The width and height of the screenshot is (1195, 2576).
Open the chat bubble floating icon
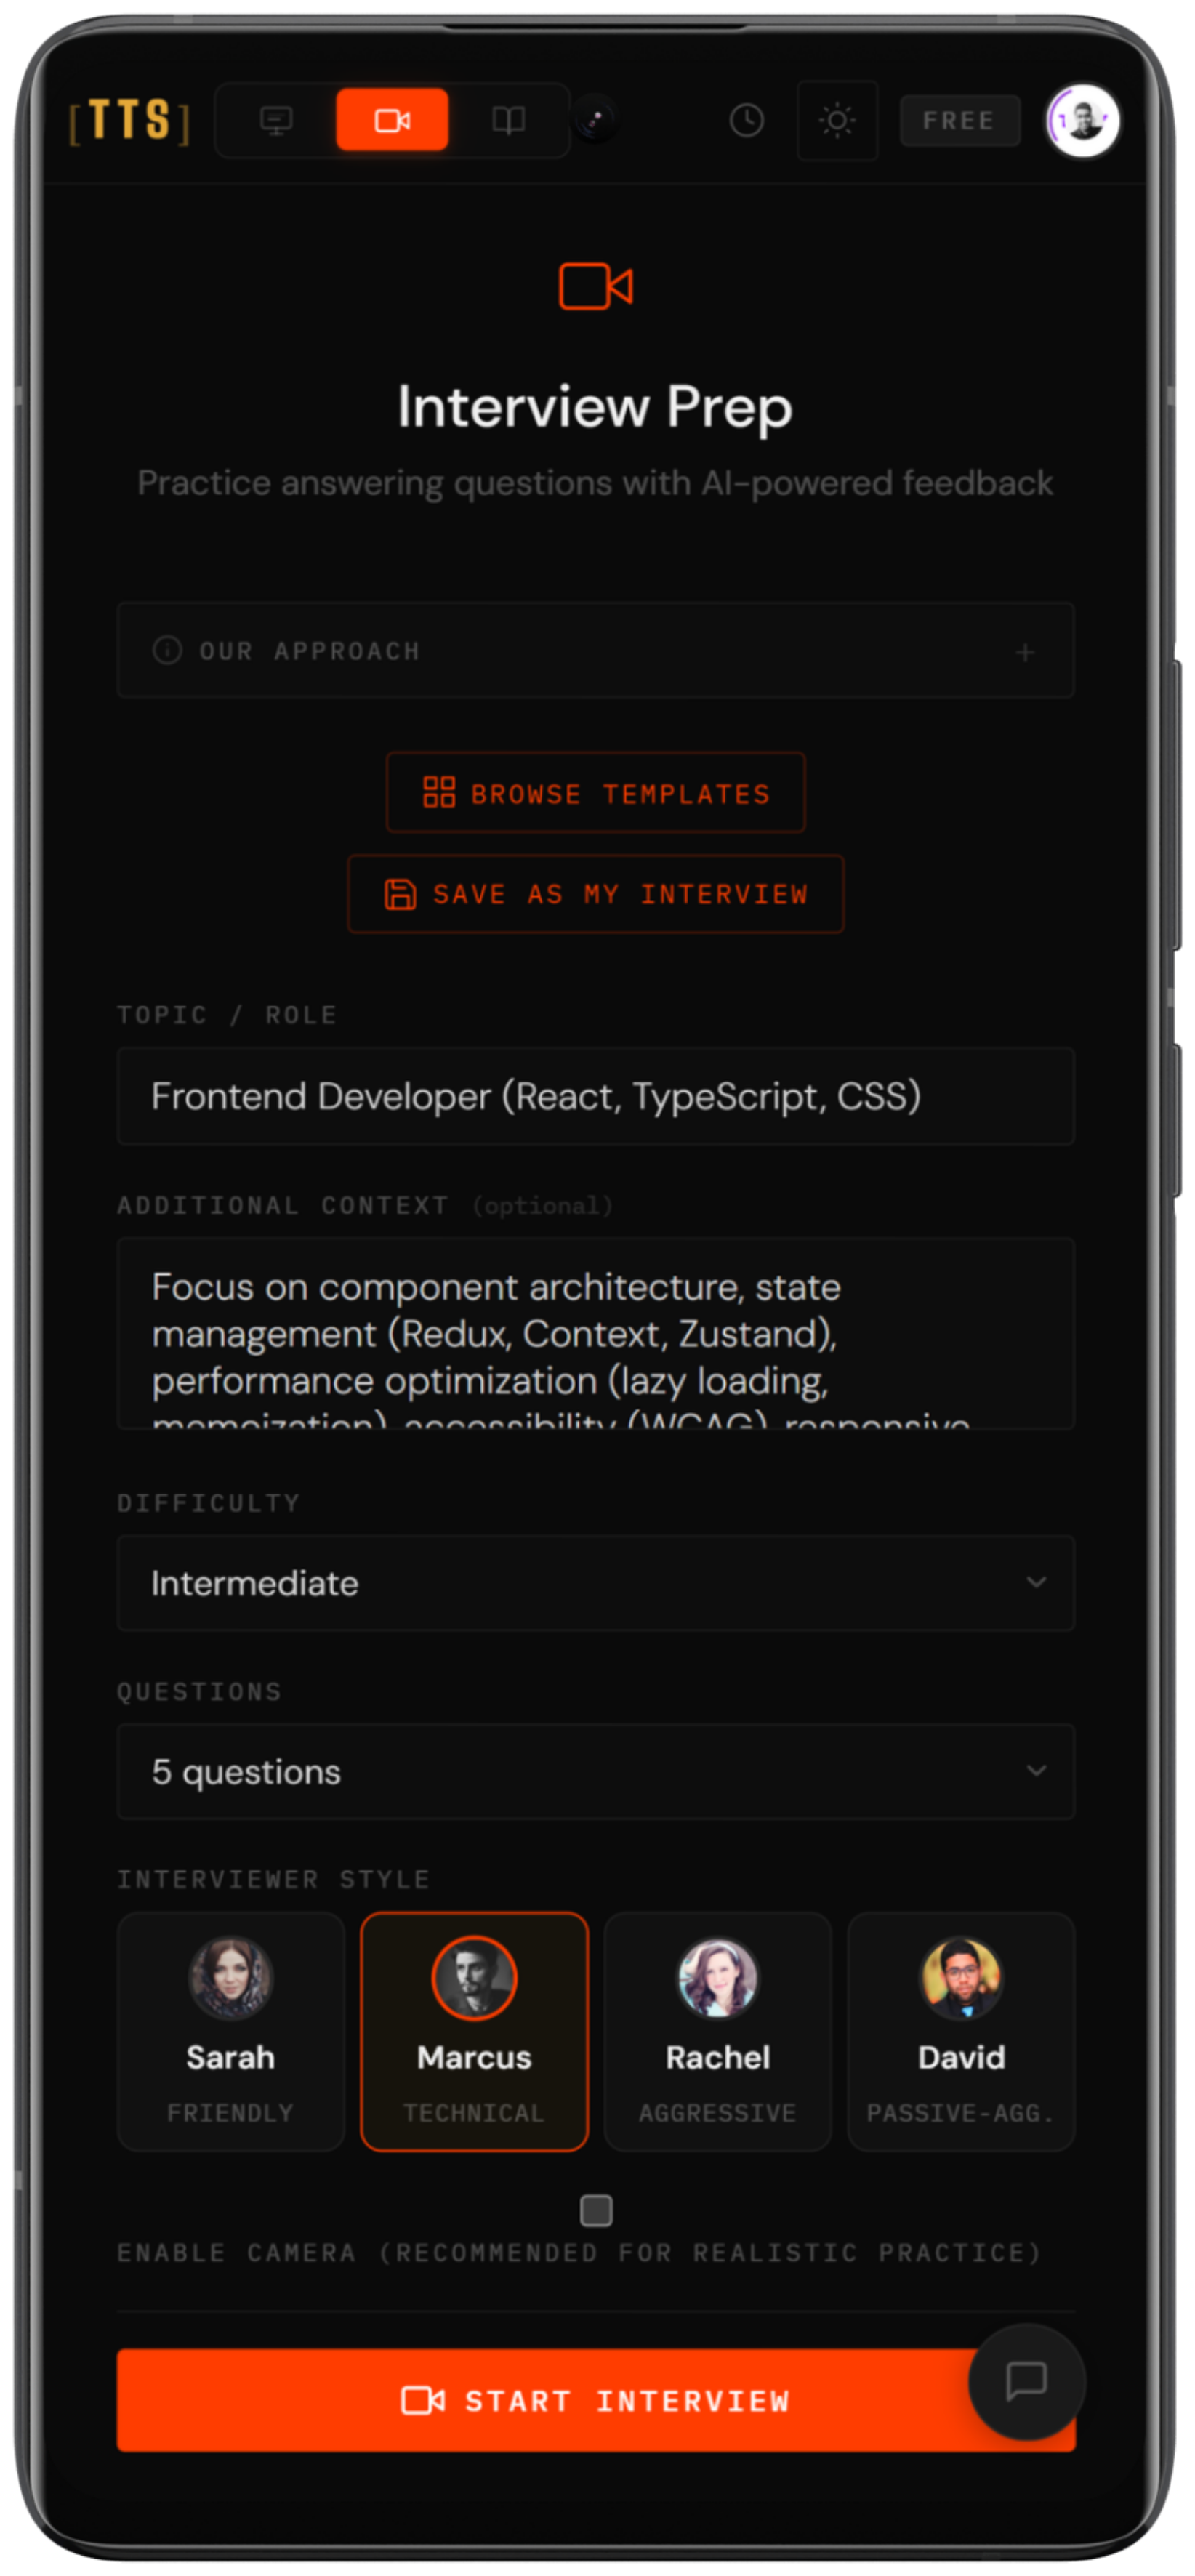click(1027, 2382)
